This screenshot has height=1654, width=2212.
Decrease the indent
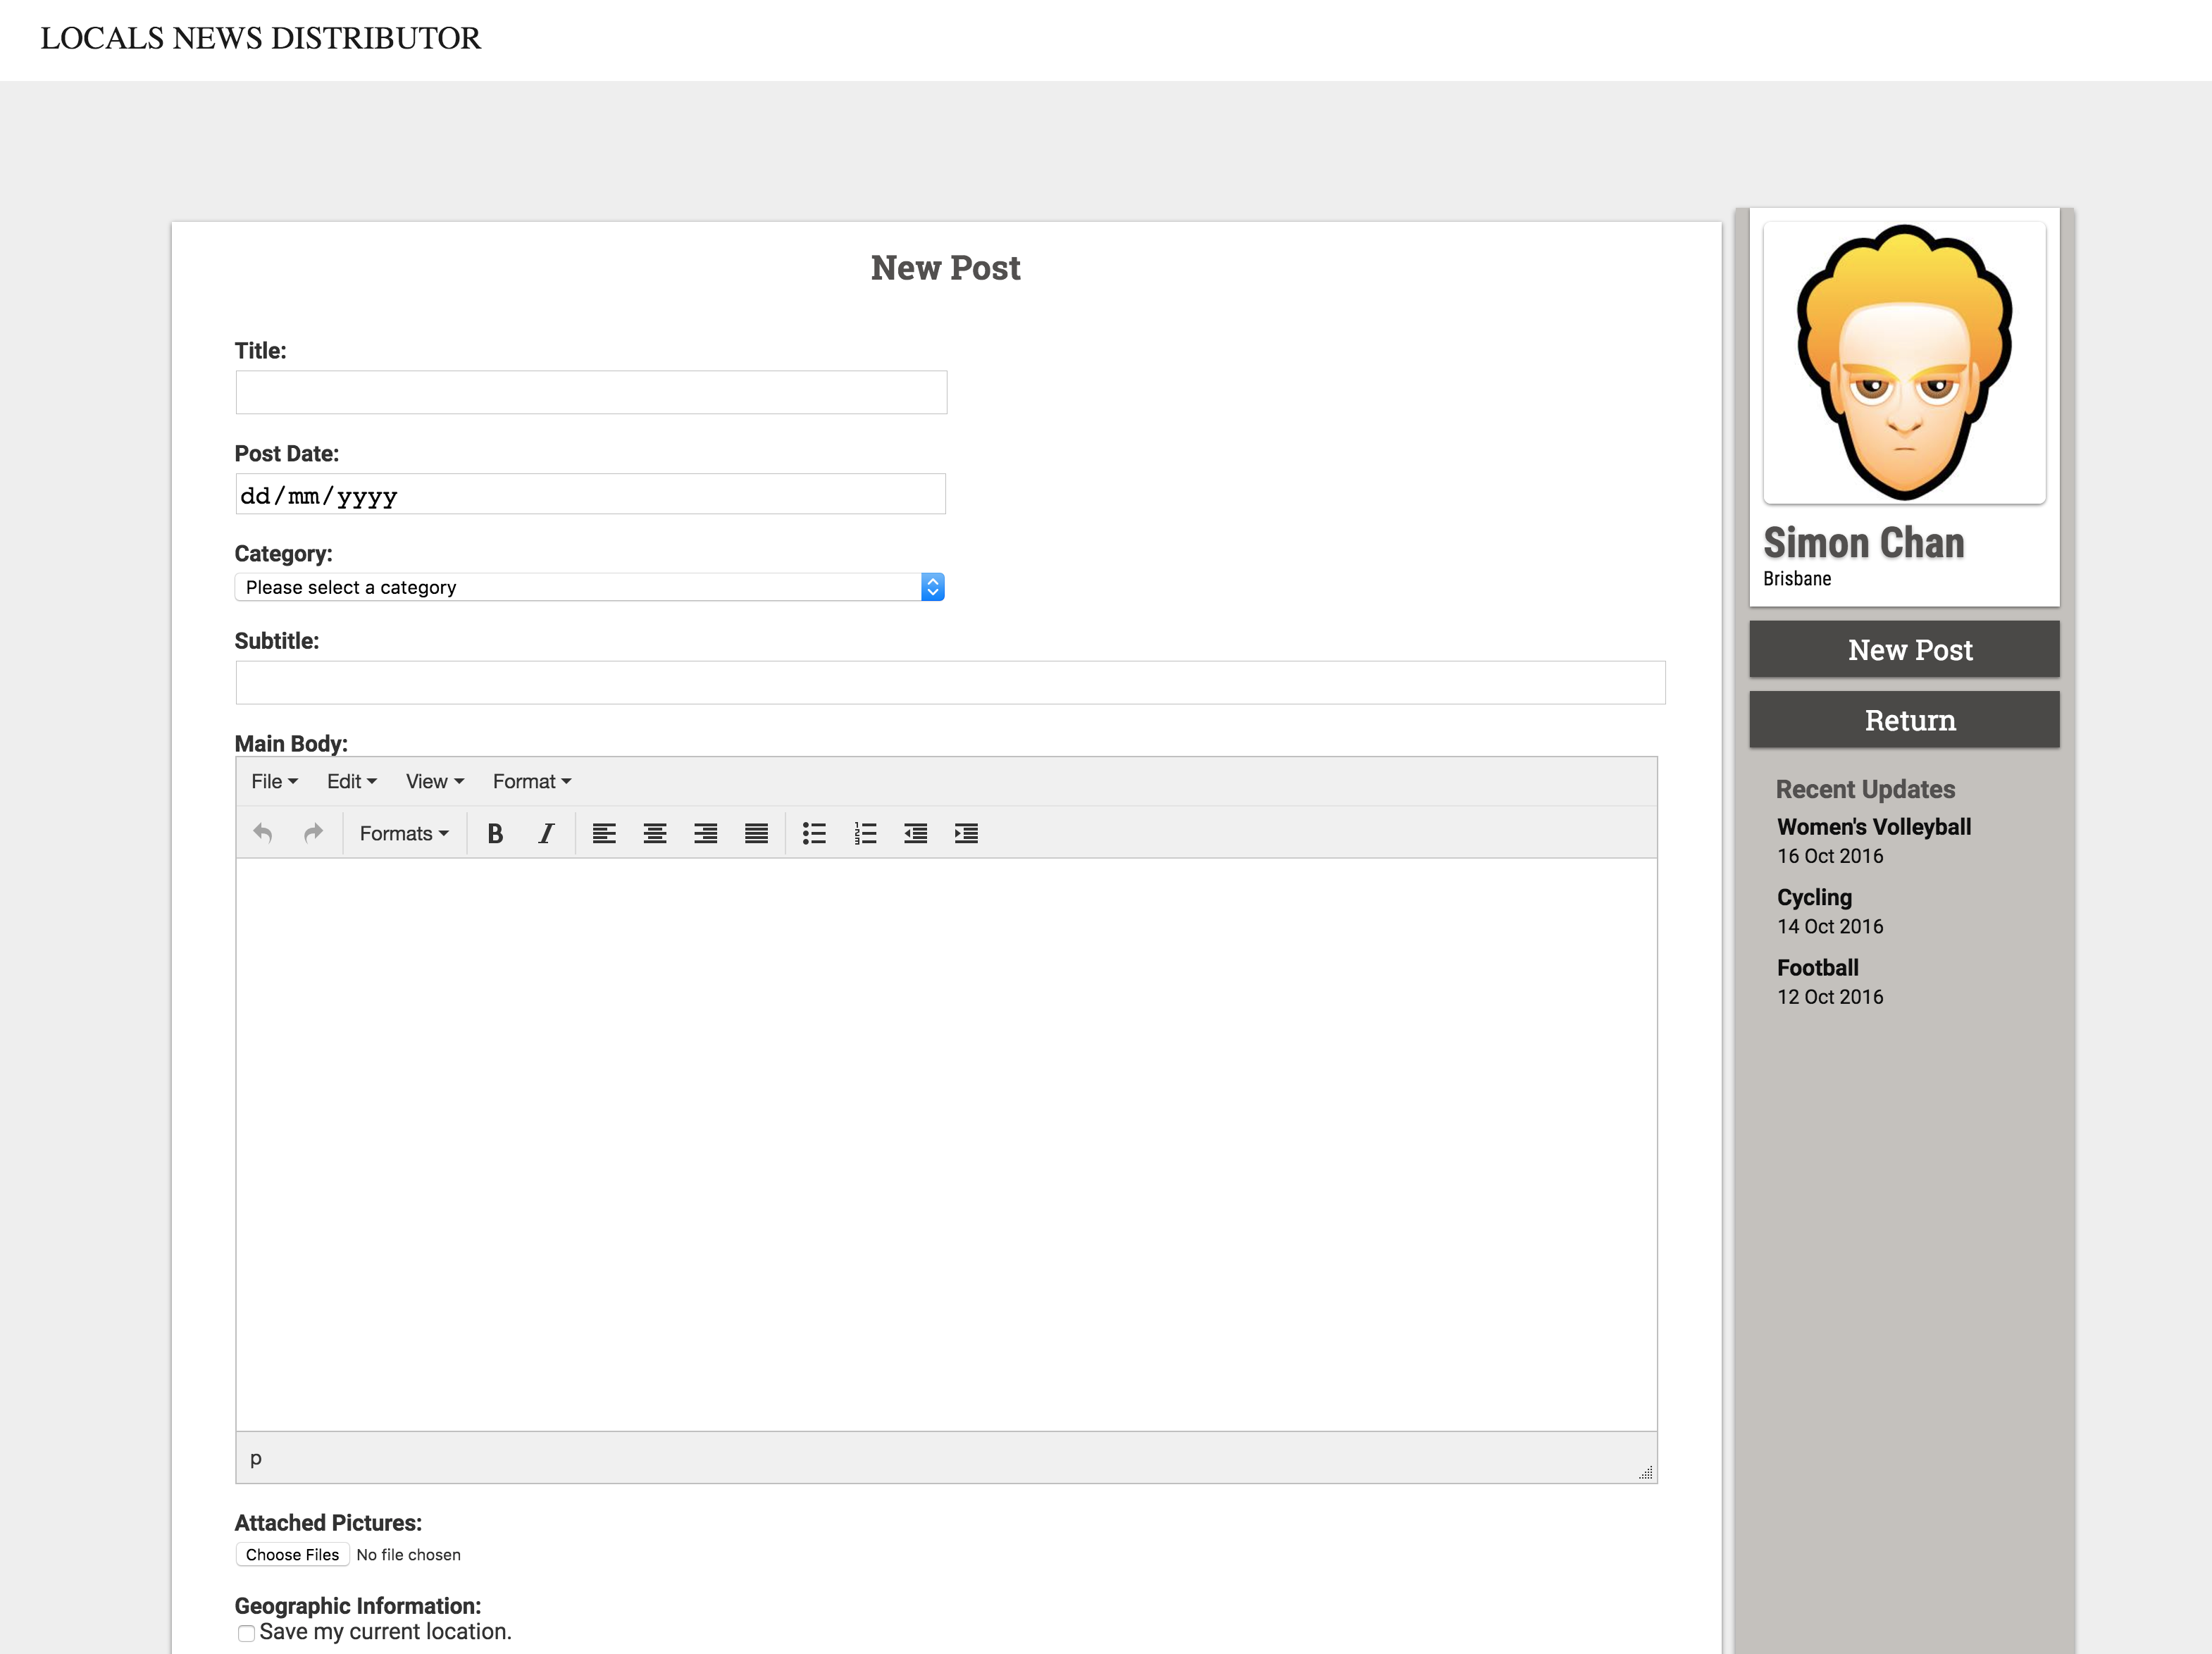[915, 833]
